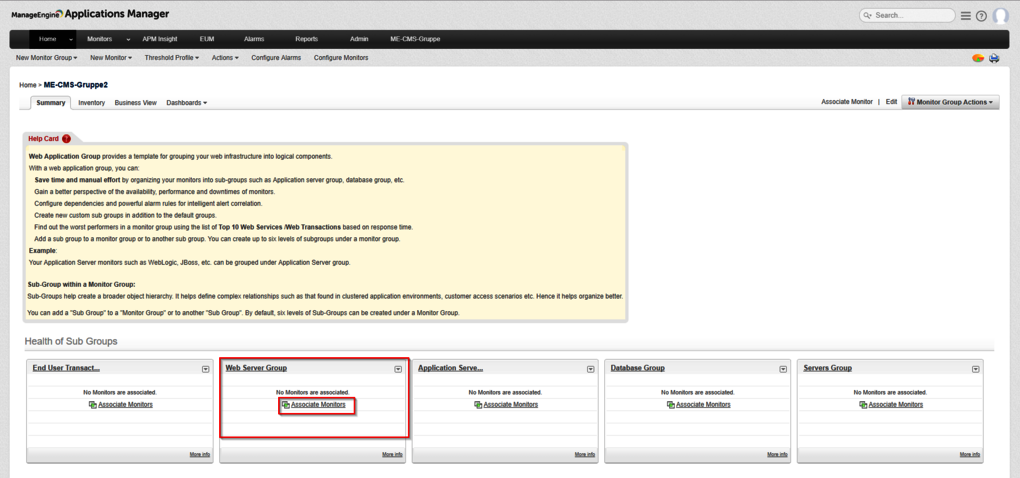Click Associate Monitors in Web Server Group
Viewport: 1020px width, 478px height.
[x=318, y=405]
